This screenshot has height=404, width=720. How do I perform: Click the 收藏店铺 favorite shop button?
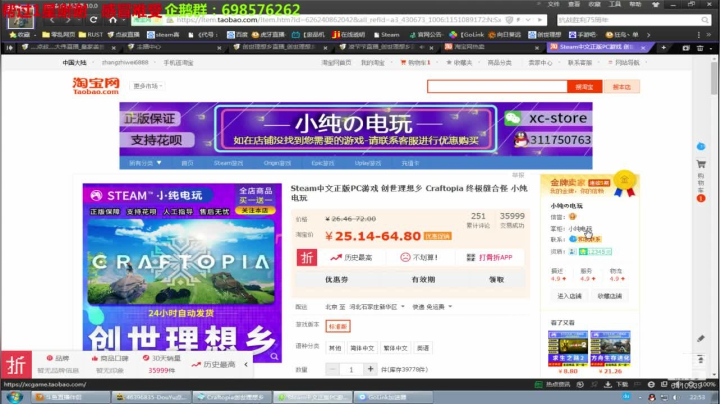click(x=609, y=296)
